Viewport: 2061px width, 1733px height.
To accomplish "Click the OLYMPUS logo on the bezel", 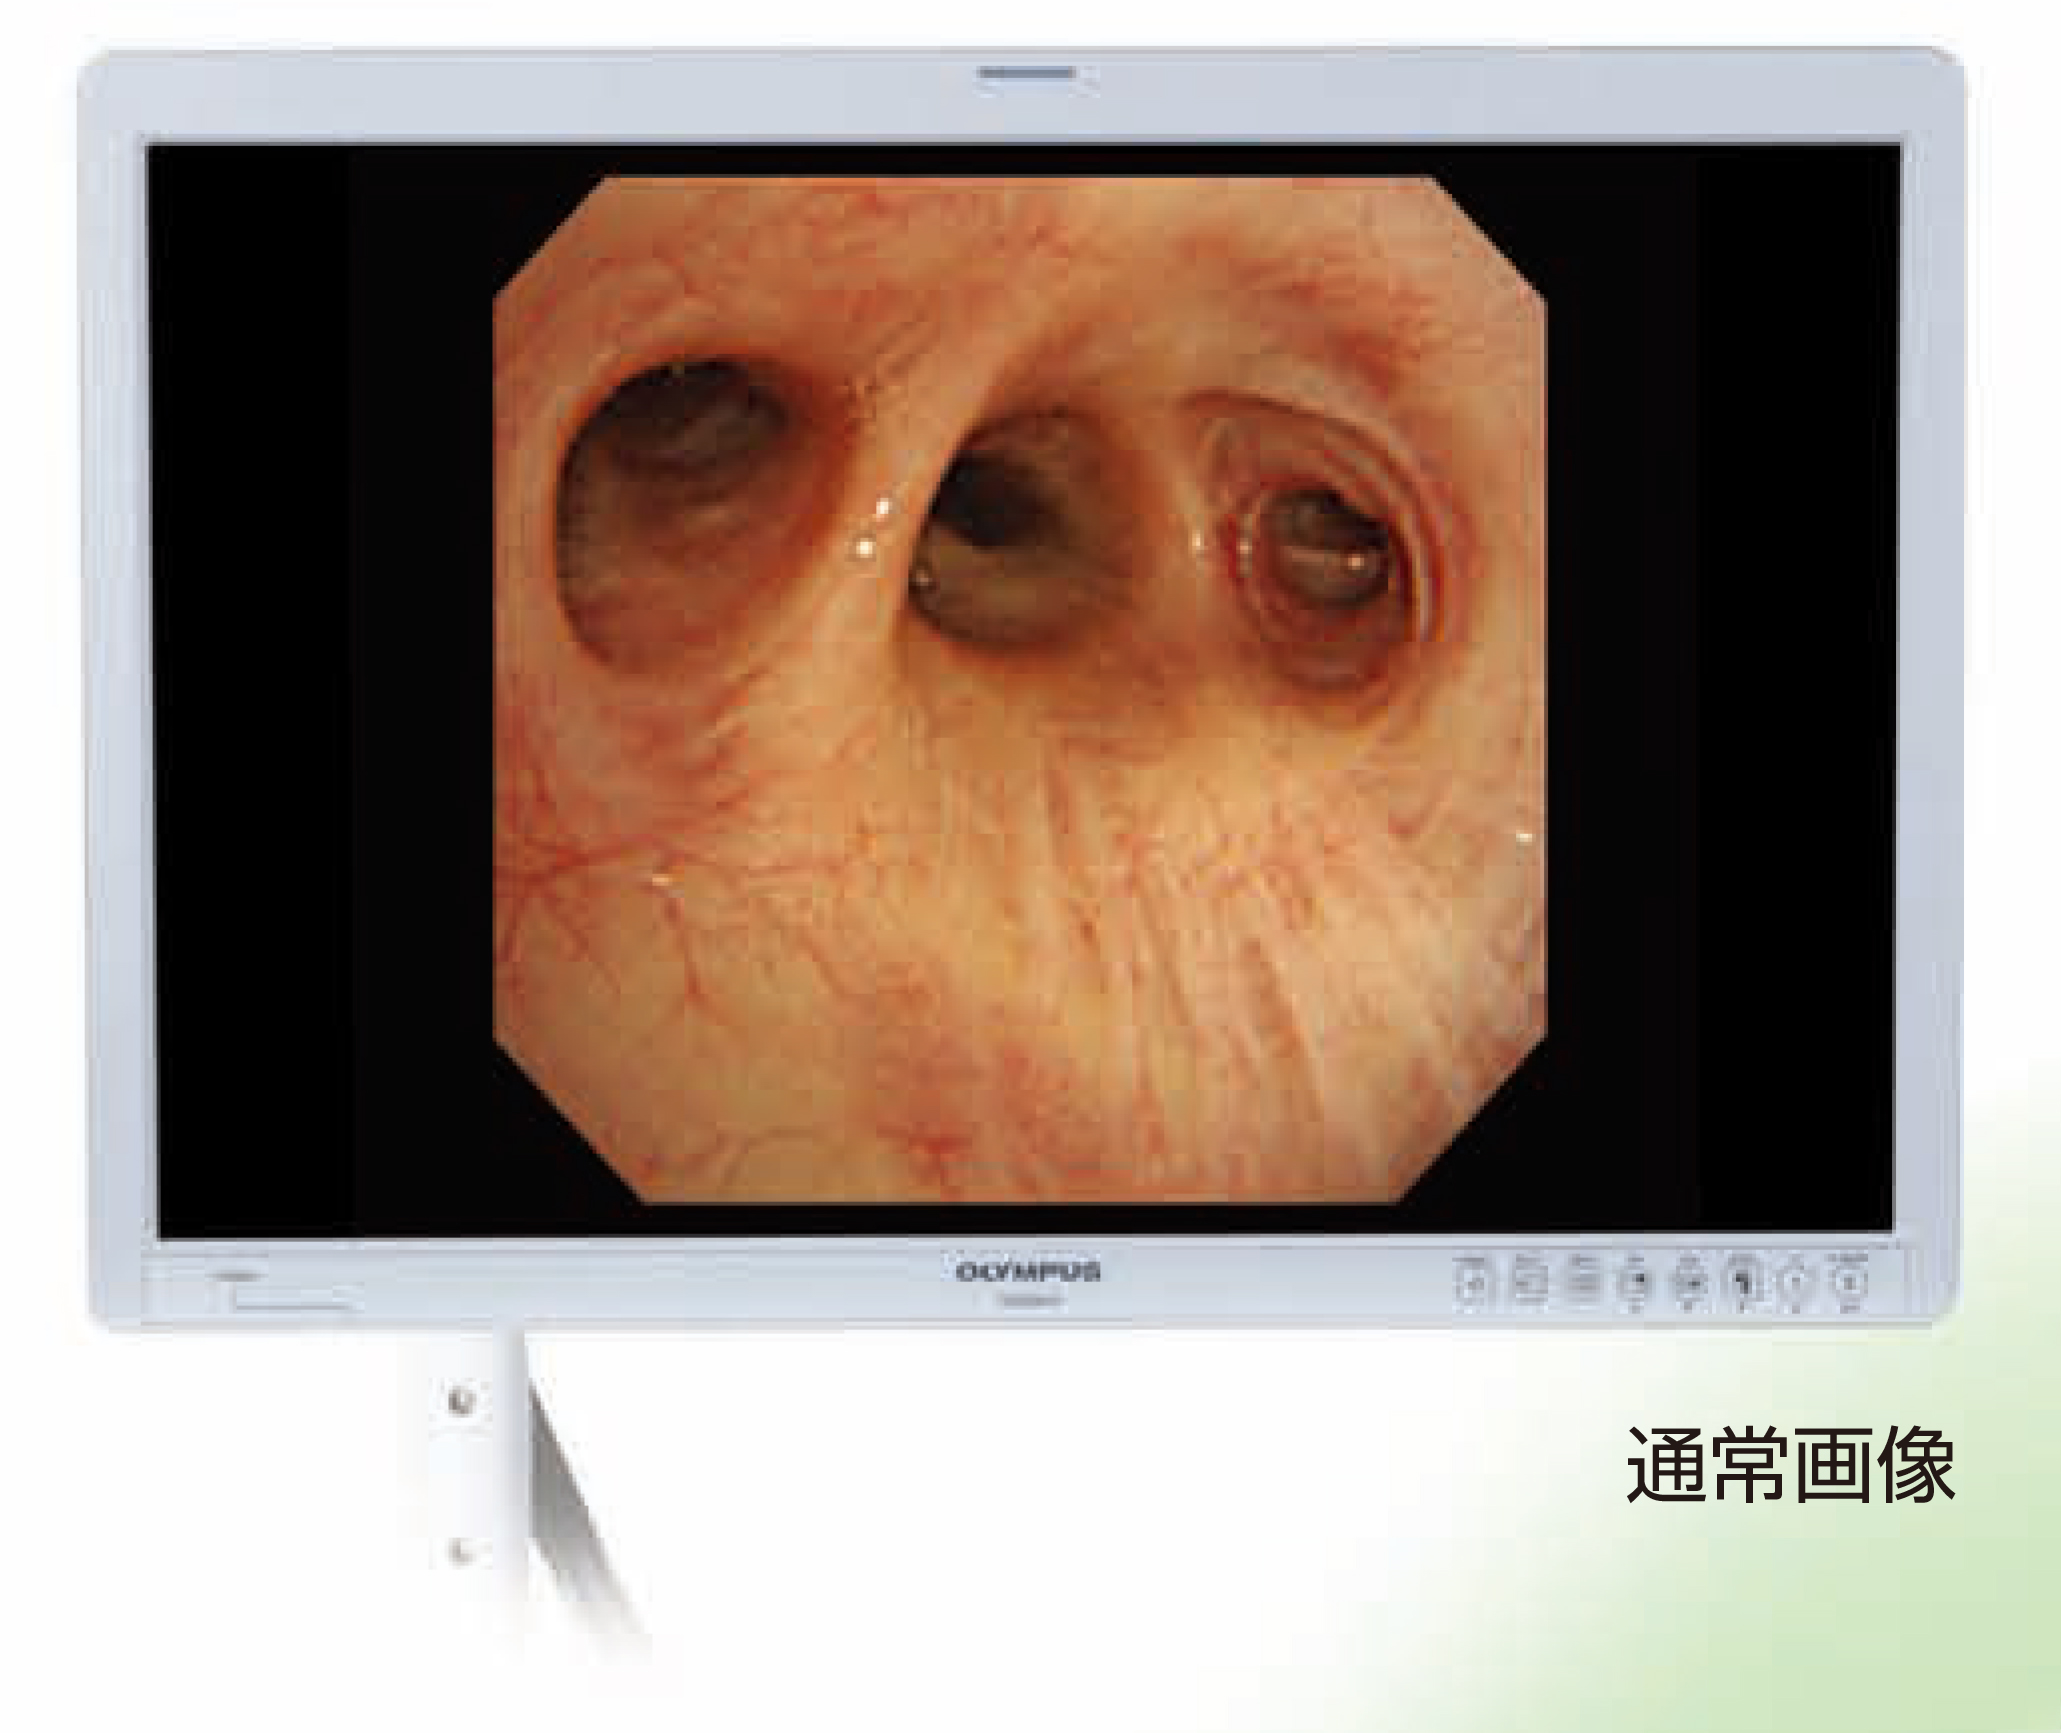I will [x=1029, y=1272].
